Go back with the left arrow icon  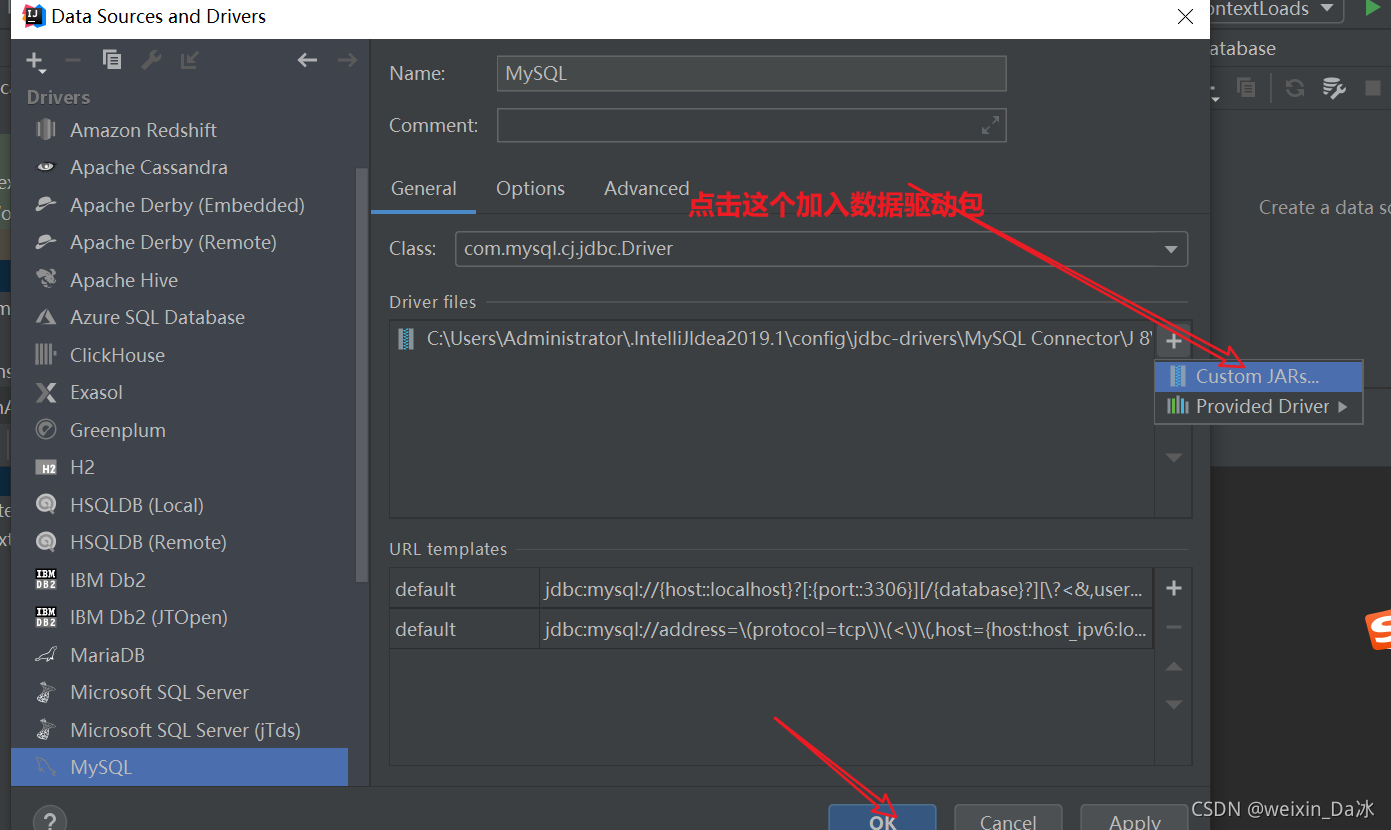[x=307, y=60]
